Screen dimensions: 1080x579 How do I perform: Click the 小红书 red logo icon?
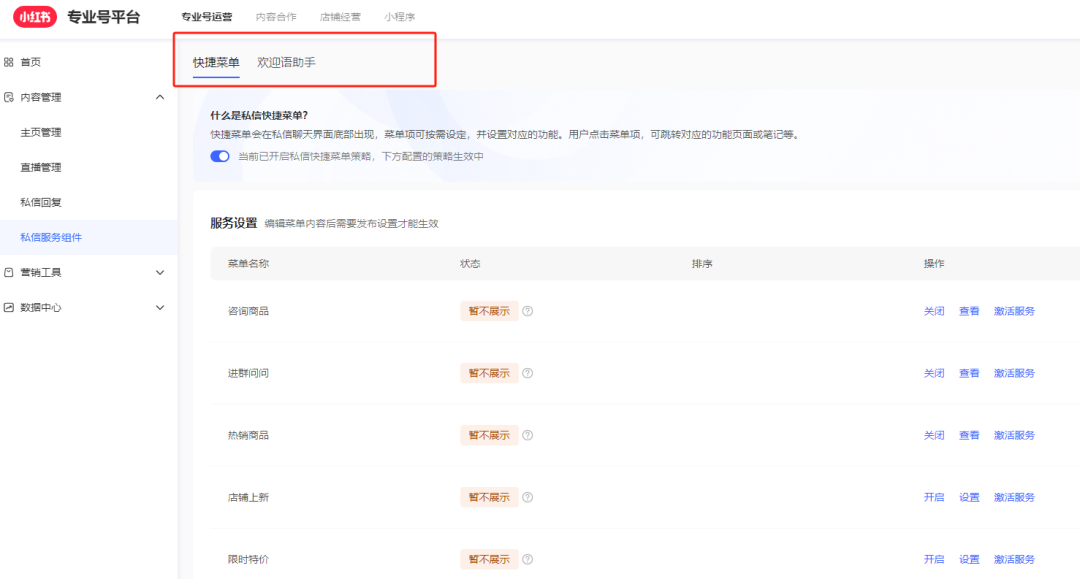tap(35, 17)
